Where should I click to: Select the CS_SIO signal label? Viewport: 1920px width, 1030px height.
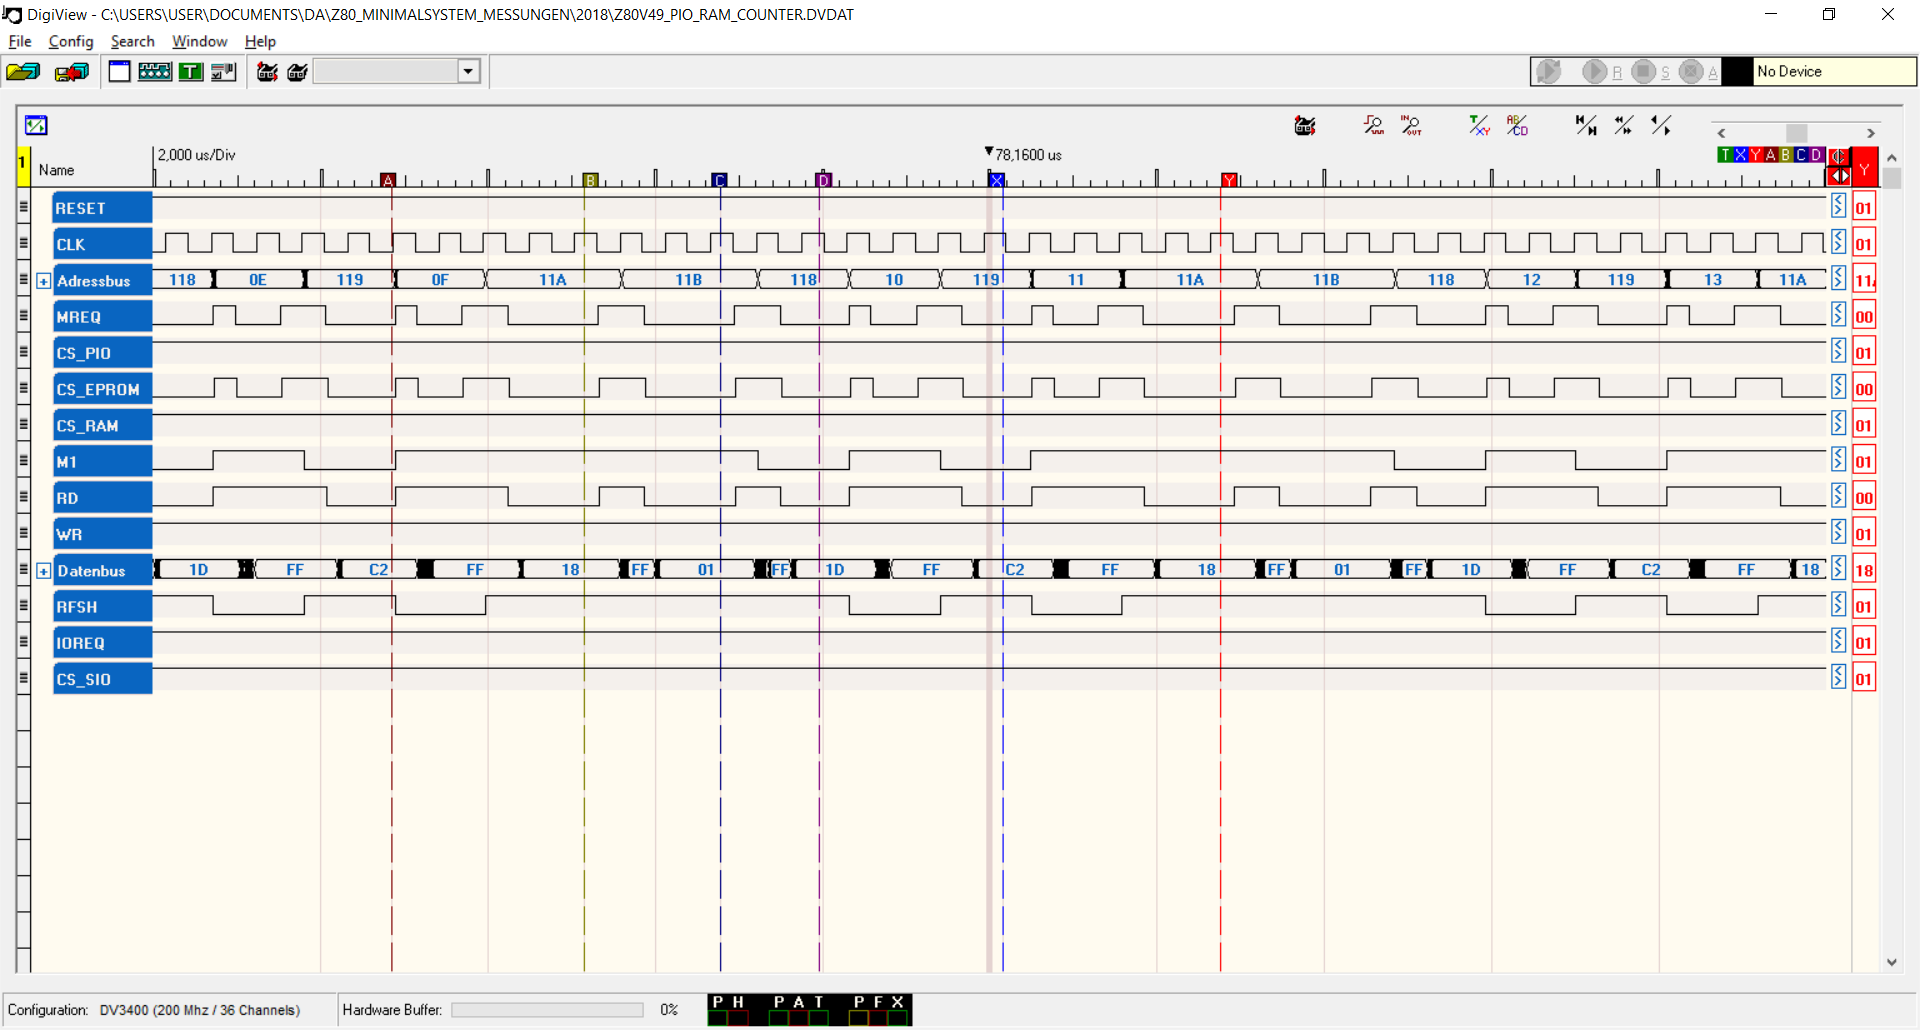pos(102,679)
